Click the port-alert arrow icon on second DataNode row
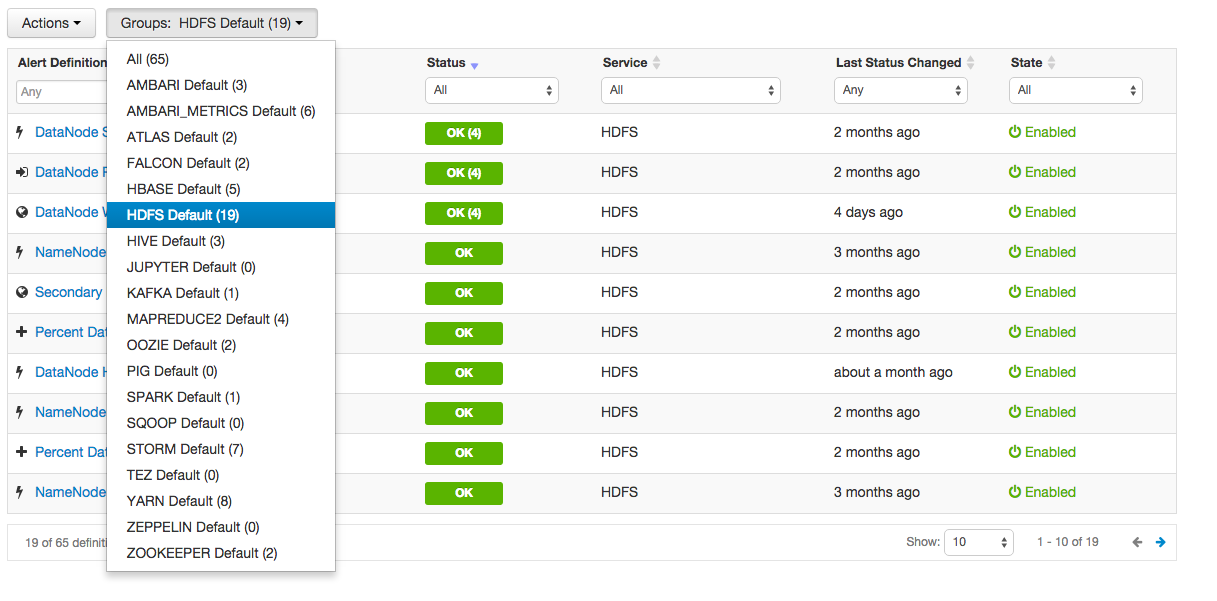Screen dimensions: 1217x601 tap(22, 171)
